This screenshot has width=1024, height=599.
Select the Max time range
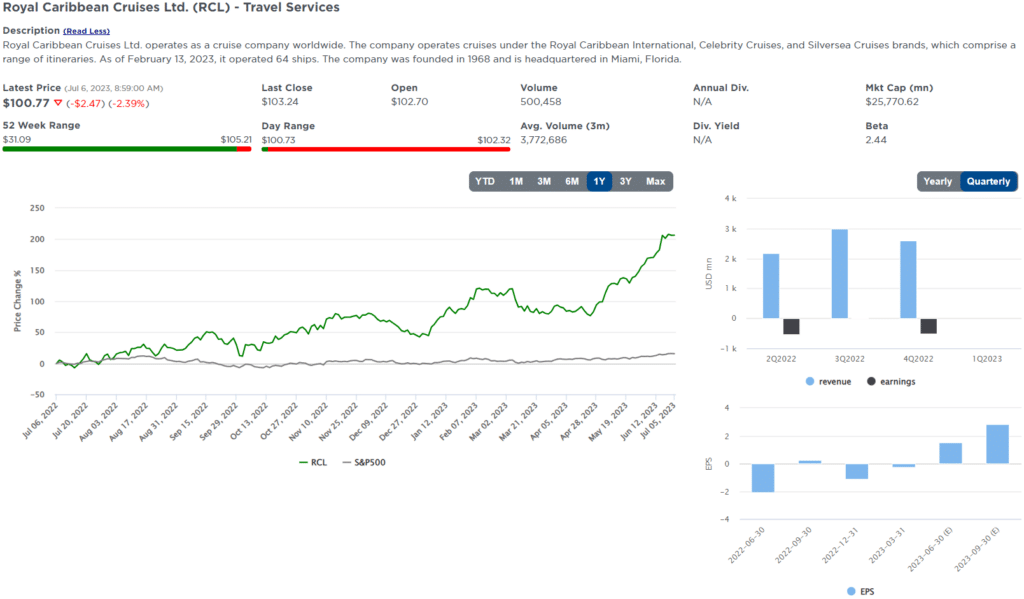point(656,182)
